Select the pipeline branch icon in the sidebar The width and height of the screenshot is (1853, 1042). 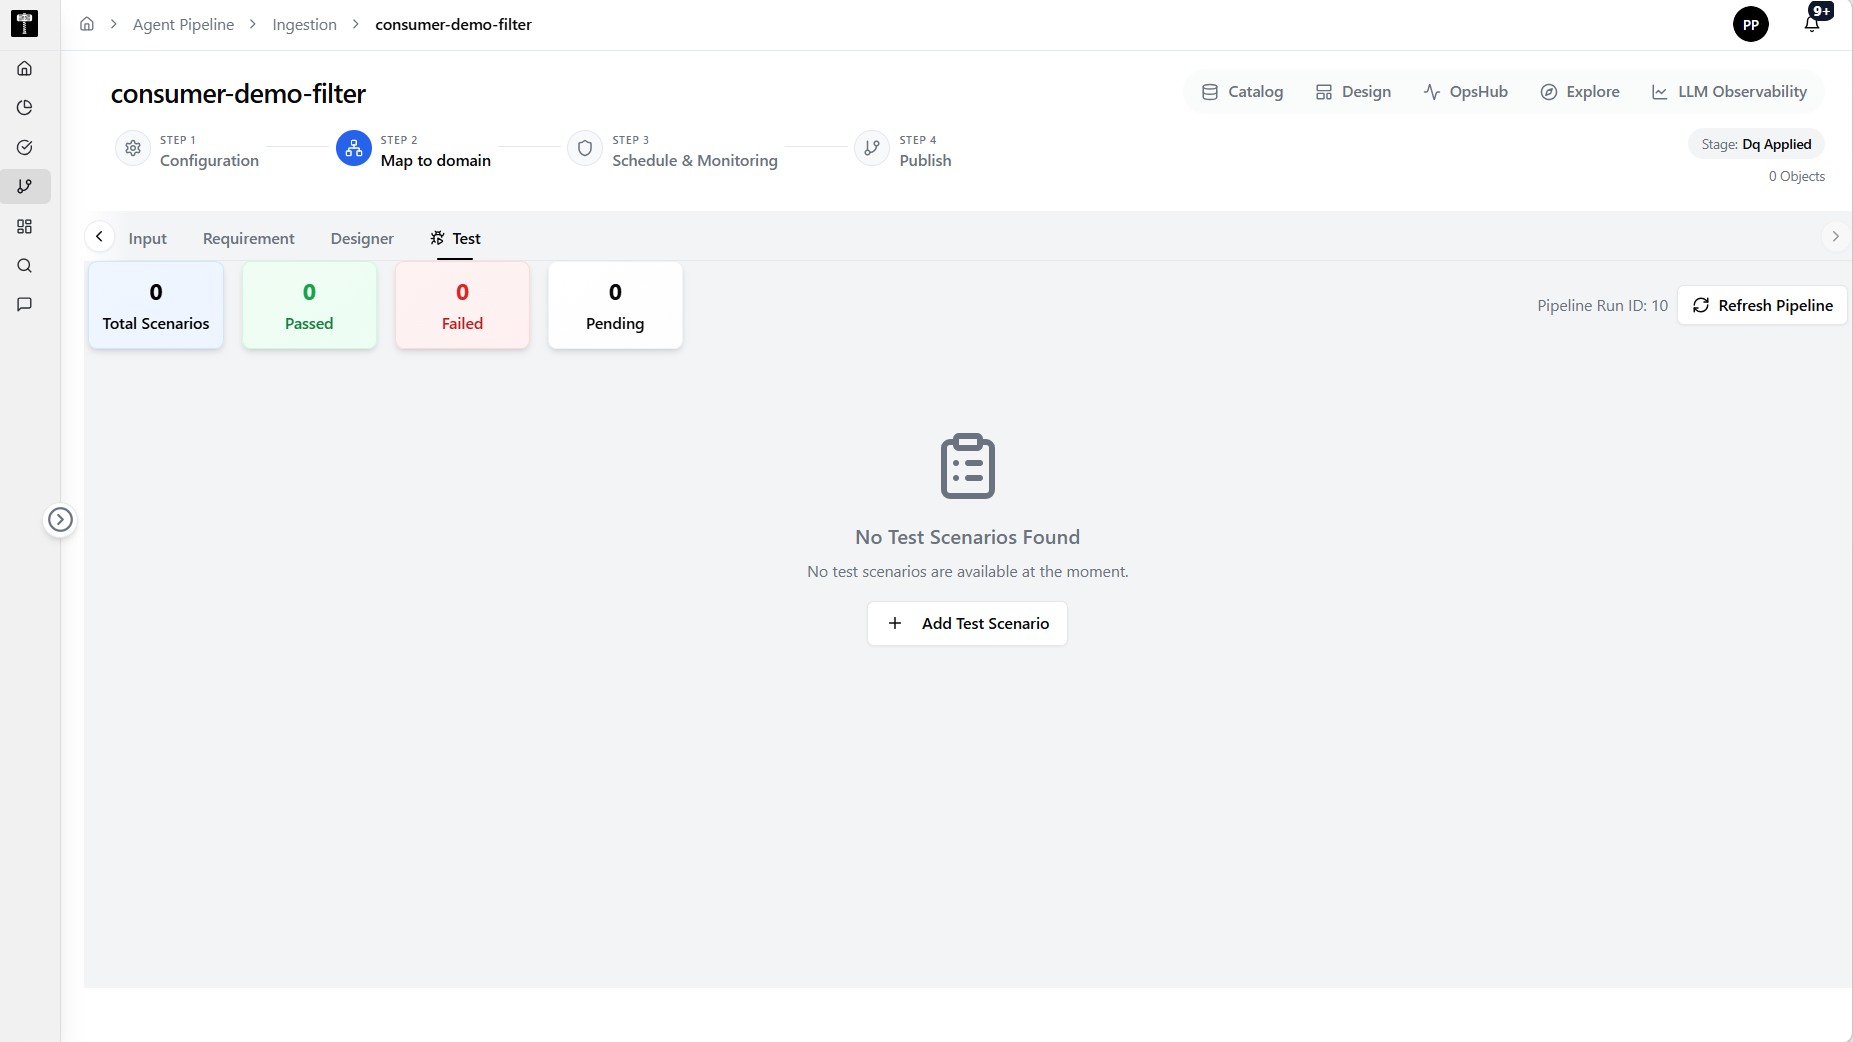(25, 187)
